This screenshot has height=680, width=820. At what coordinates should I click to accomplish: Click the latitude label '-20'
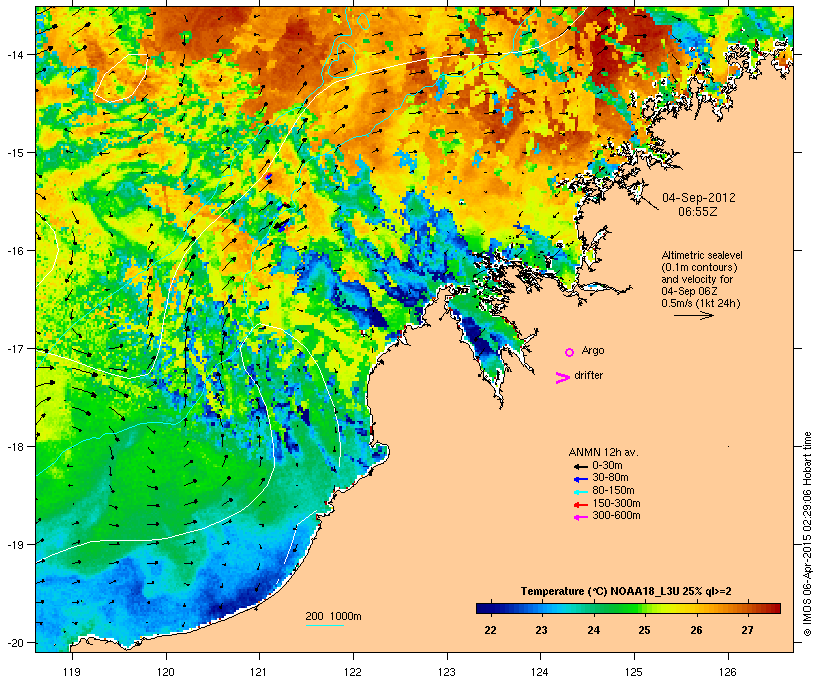pyautogui.click(x=14, y=642)
